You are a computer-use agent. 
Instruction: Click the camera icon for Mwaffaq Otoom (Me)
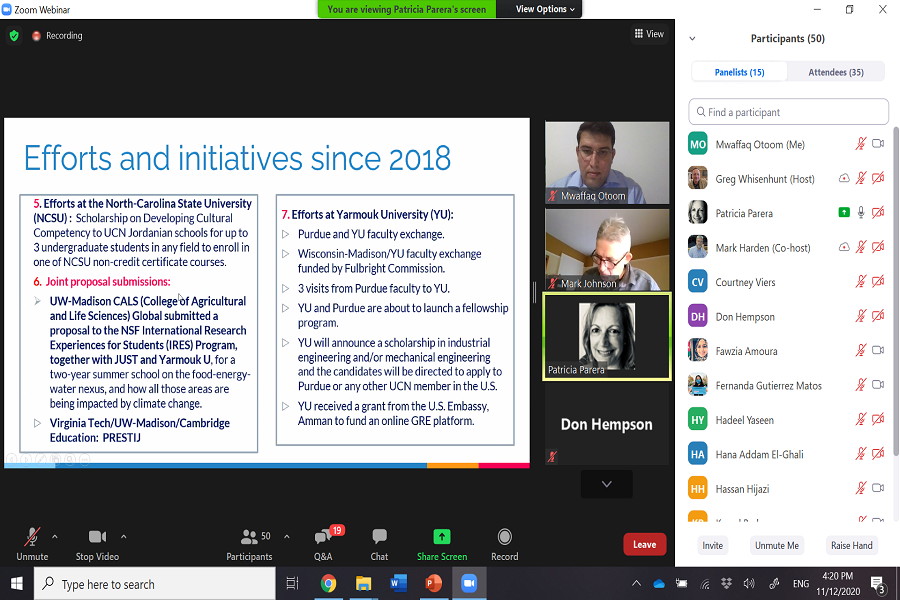[x=878, y=144]
